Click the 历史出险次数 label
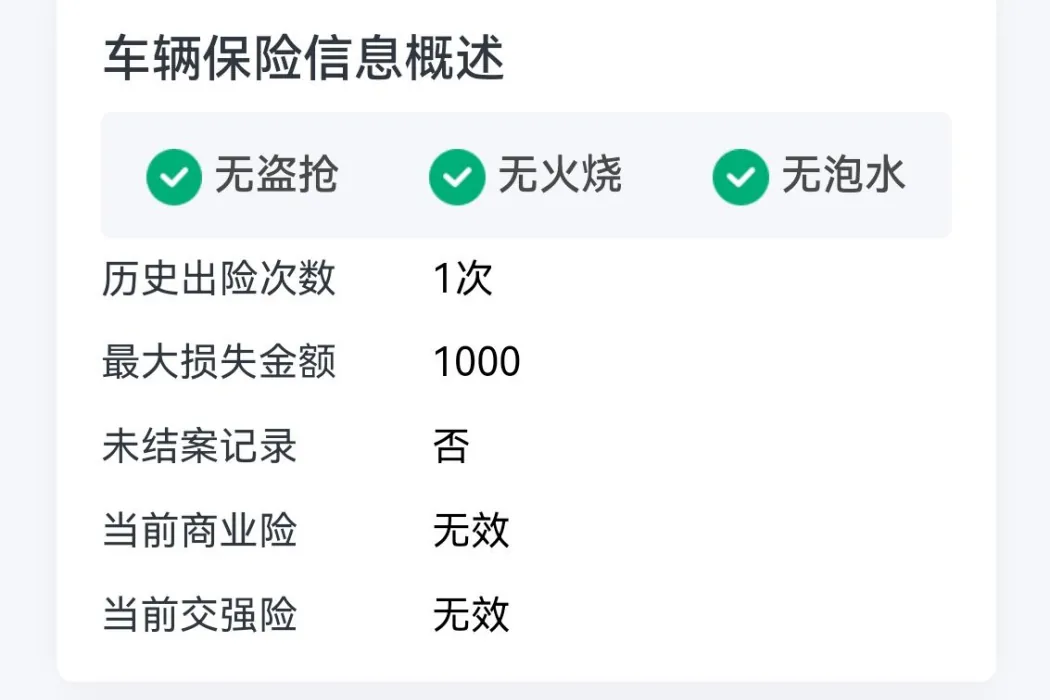The image size is (1050, 700). [219, 278]
